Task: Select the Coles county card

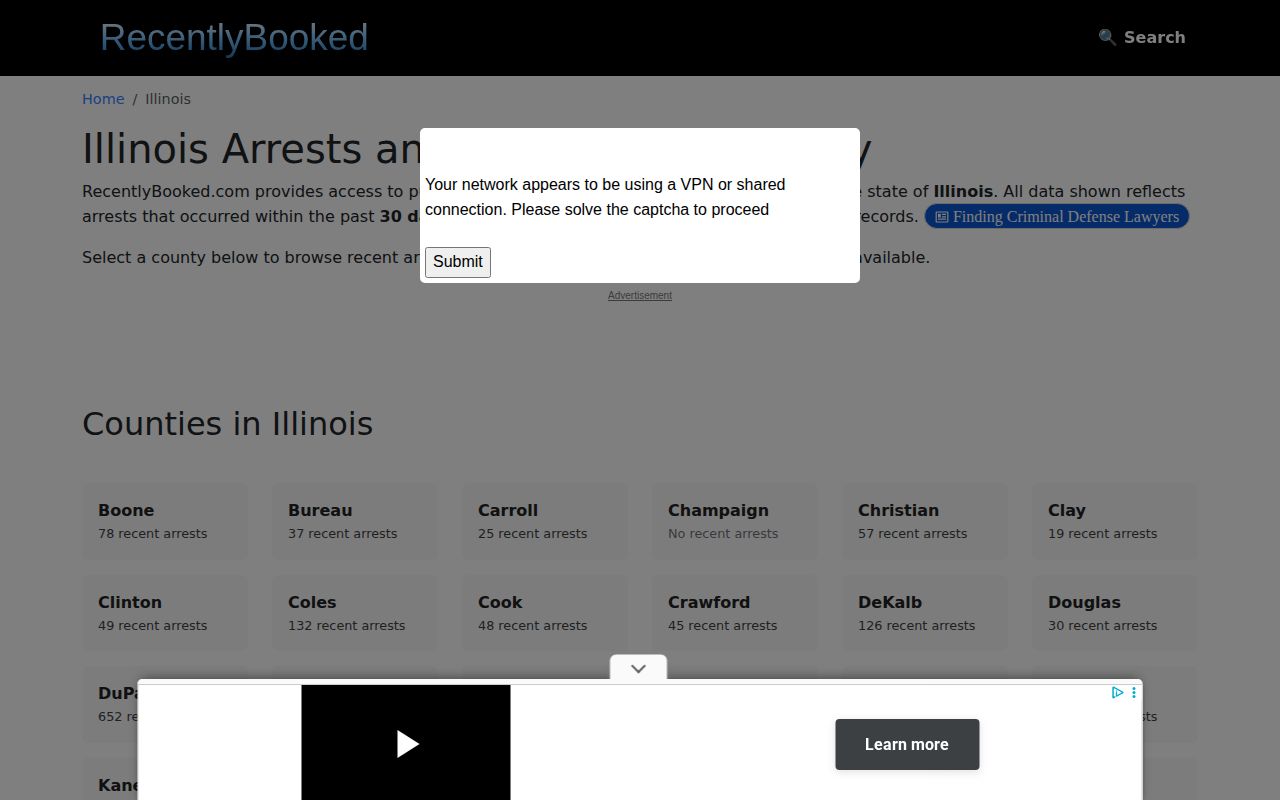Action: tap(355, 613)
